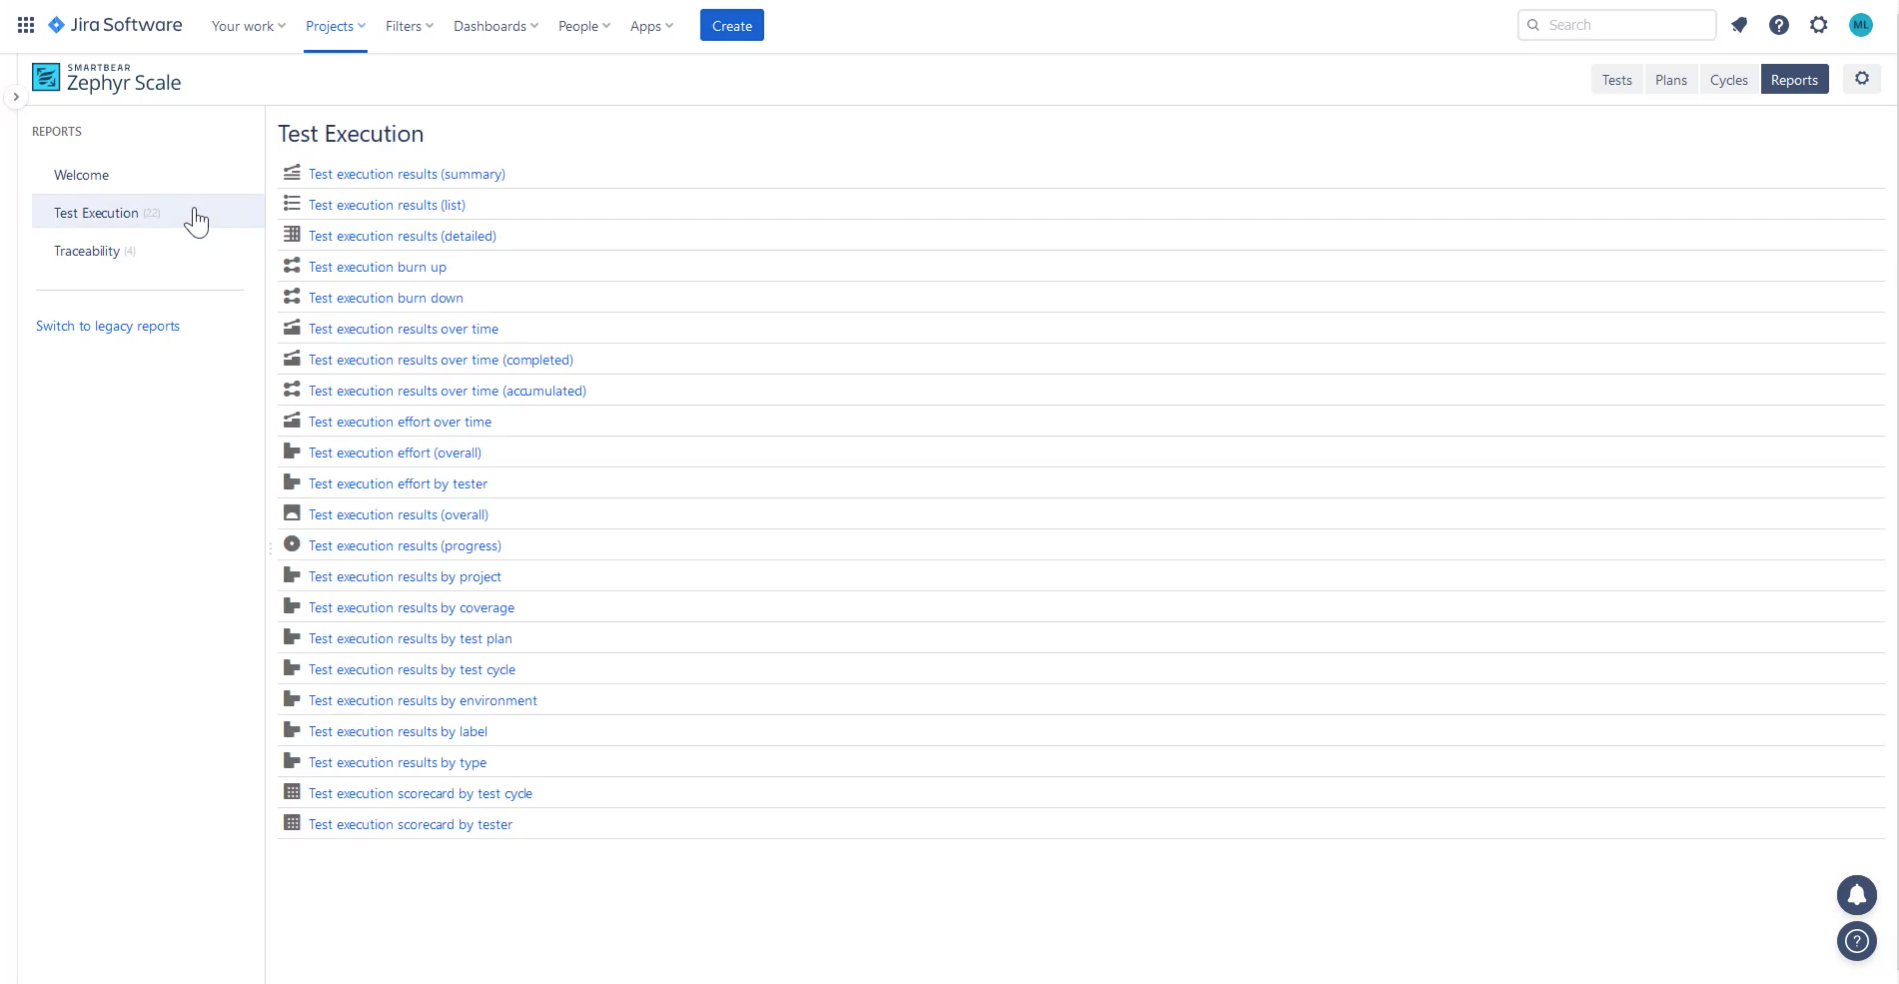Screen dimensions: 1899x984
Task: Open the Help question mark icon in top bar
Action: pos(1779,25)
